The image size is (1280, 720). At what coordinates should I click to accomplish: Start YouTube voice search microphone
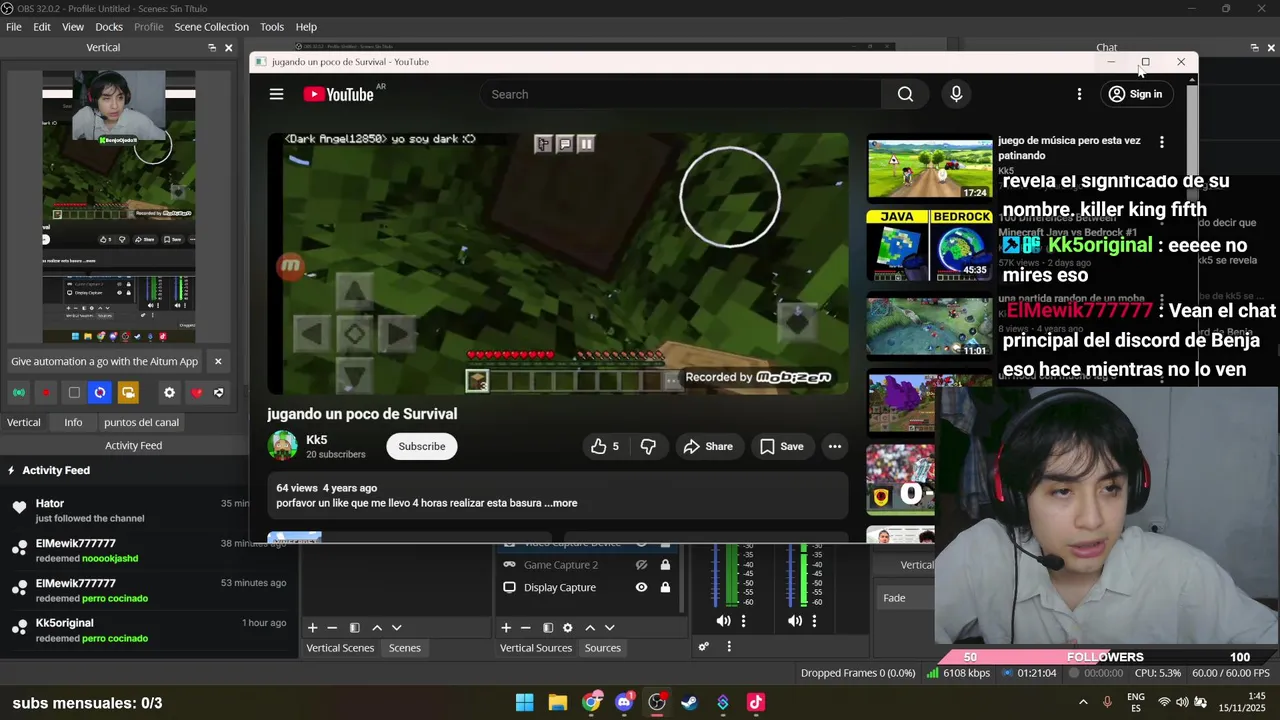pyautogui.click(x=956, y=94)
